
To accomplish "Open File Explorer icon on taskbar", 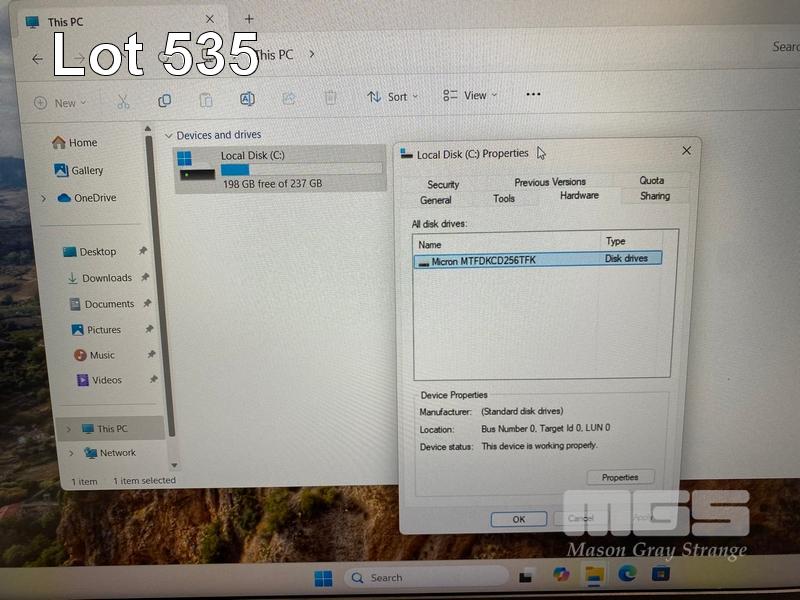I will click(x=594, y=574).
